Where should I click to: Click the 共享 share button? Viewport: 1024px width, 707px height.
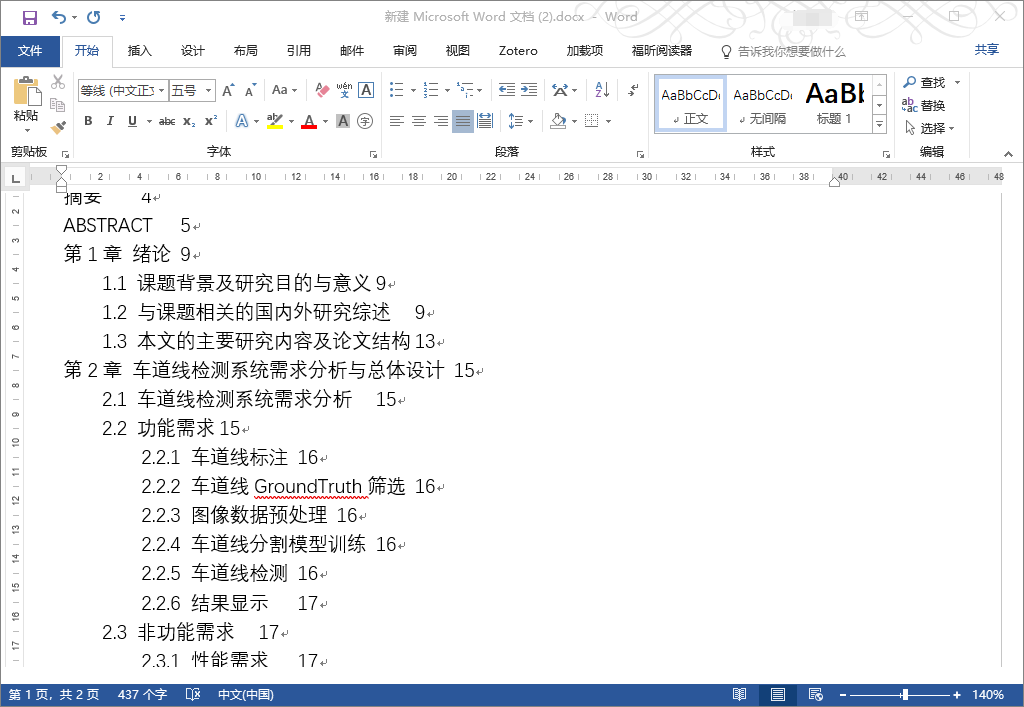click(x=987, y=50)
